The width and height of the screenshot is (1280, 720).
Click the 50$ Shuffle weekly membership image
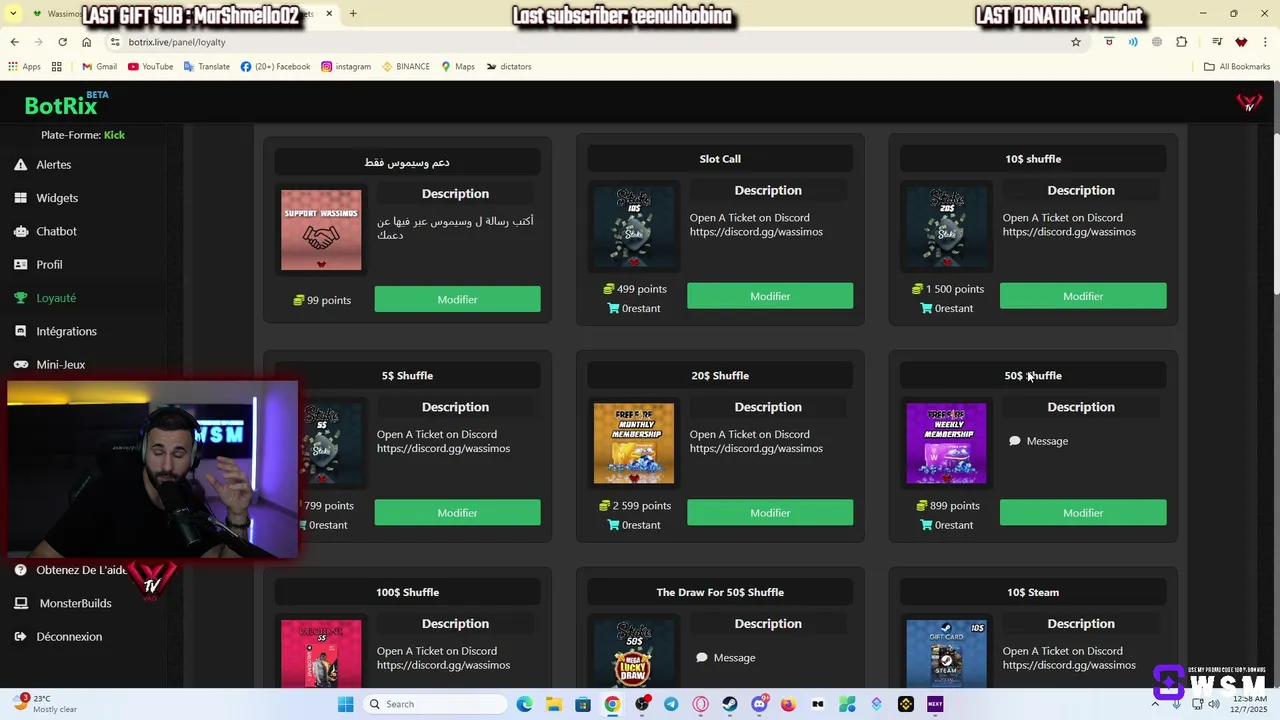click(x=946, y=443)
